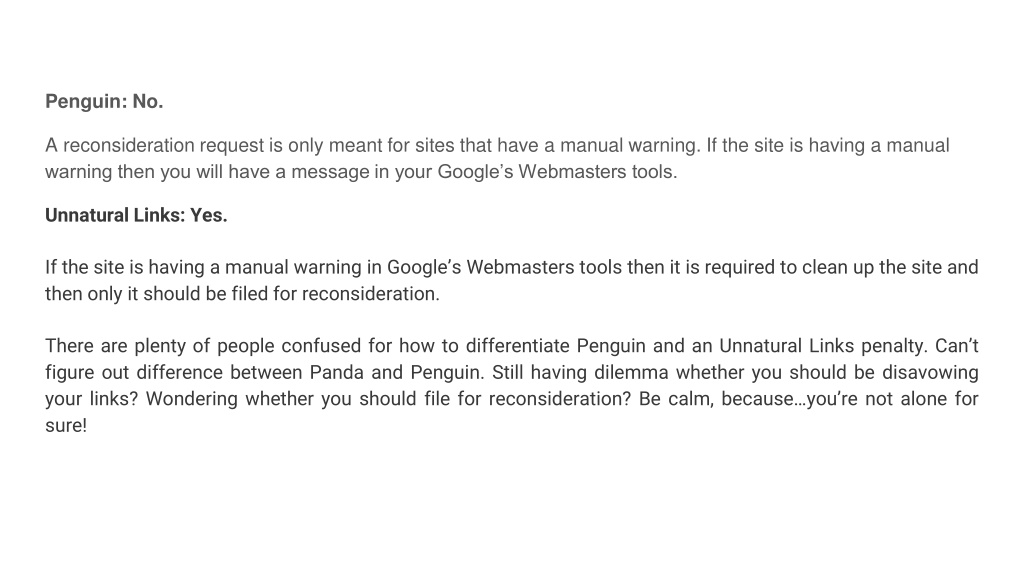Click the sentence starting 'If the site is having a manual warning in'
Image resolution: width=1024 pixels, height=576 pixels.
click(x=511, y=280)
